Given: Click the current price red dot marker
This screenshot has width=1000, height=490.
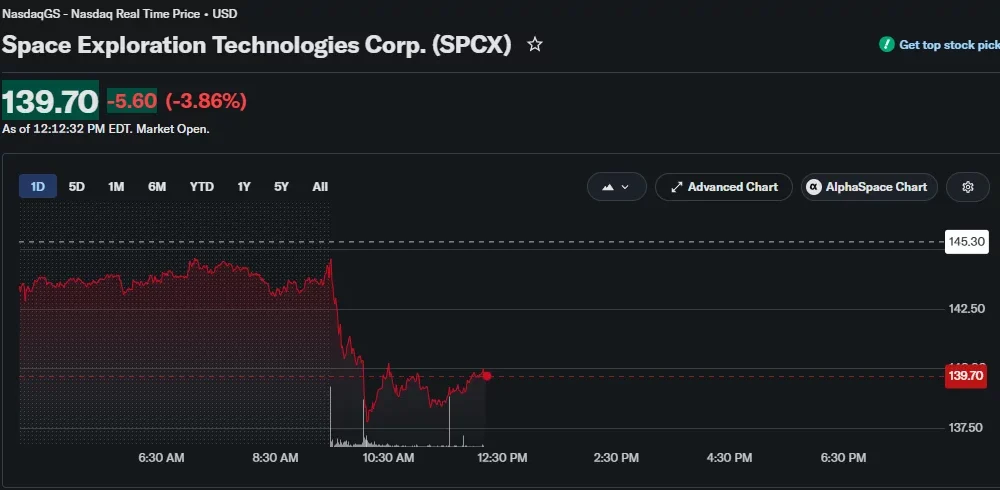Looking at the screenshot, I should 487,376.
